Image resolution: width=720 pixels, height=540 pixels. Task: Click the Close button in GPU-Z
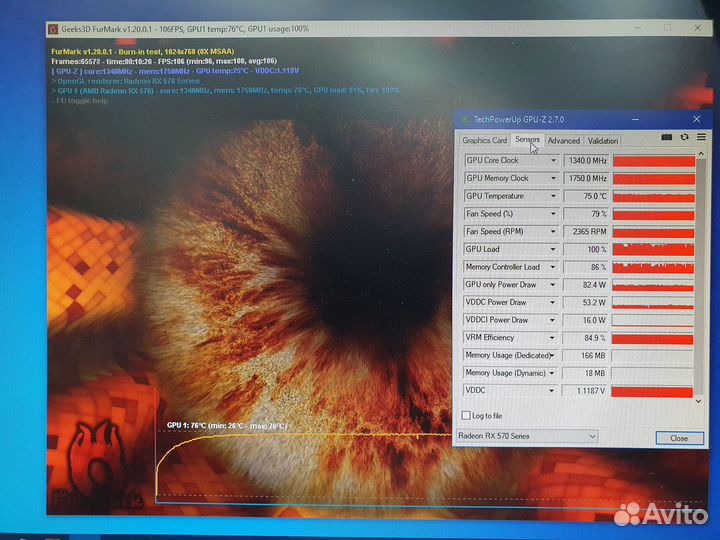coord(679,438)
